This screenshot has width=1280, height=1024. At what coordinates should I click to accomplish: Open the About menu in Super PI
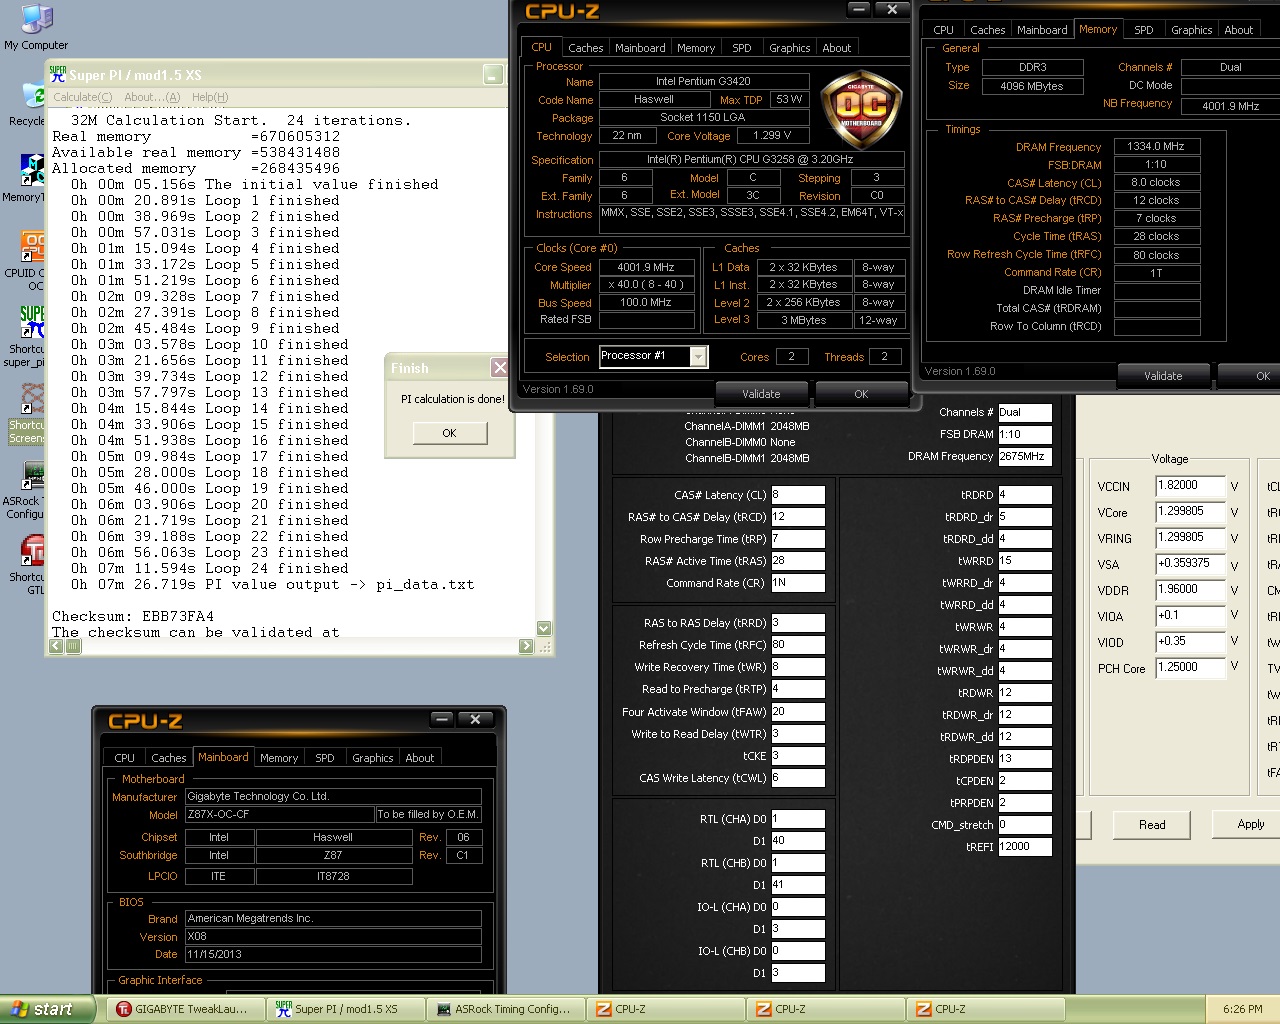click(152, 97)
